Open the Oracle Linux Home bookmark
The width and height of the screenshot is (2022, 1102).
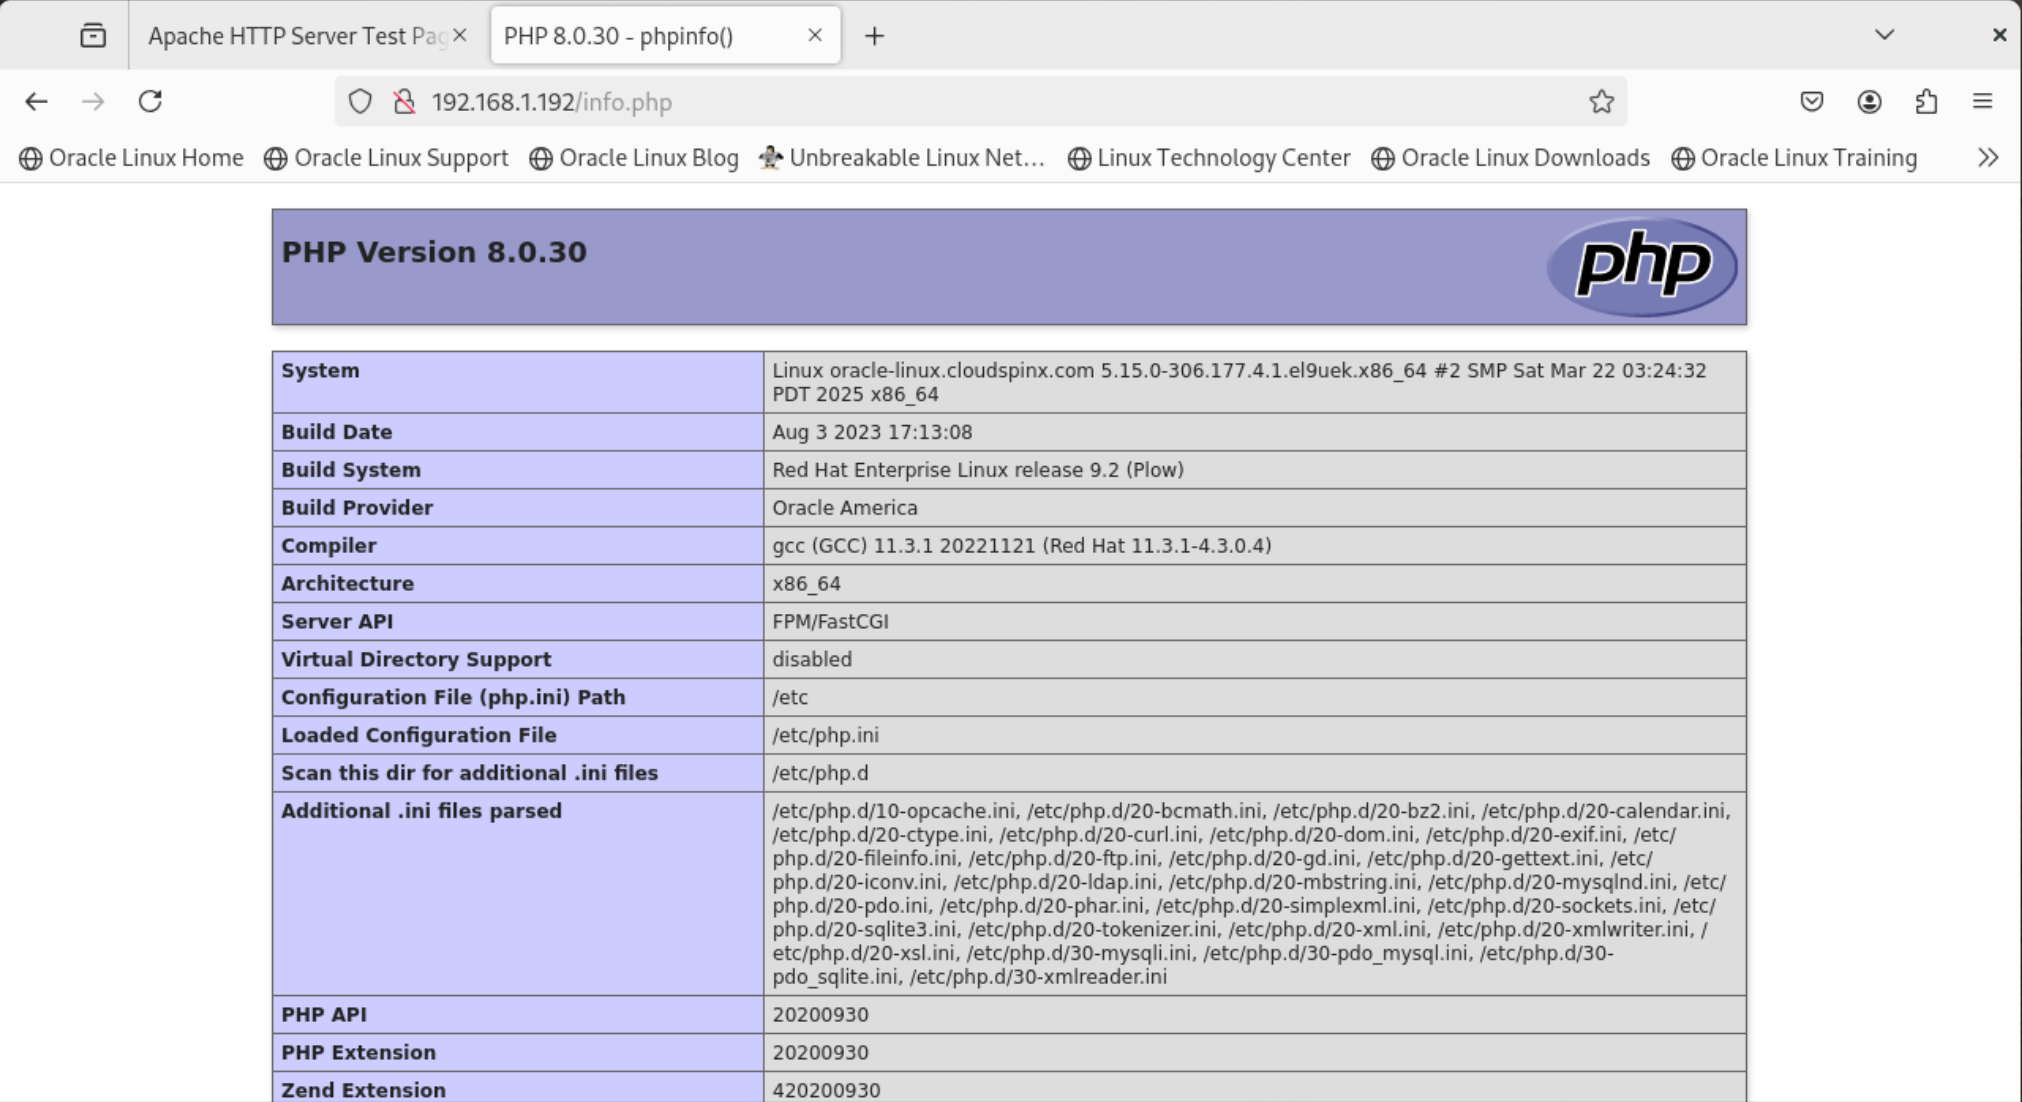coord(132,157)
